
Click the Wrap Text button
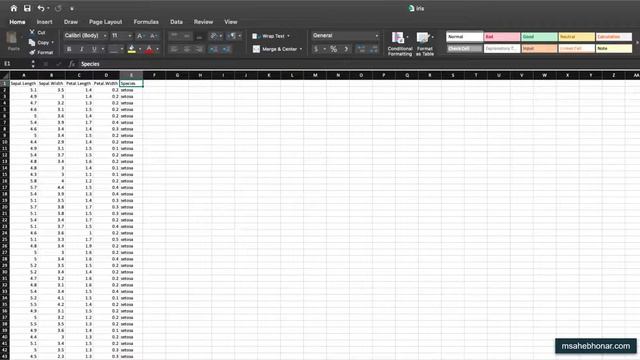(268, 36)
